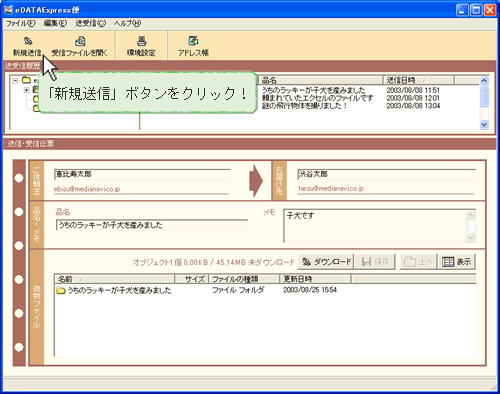Click the 上へ up-folder button
Viewport: 500px width, 394px height.
point(418,262)
